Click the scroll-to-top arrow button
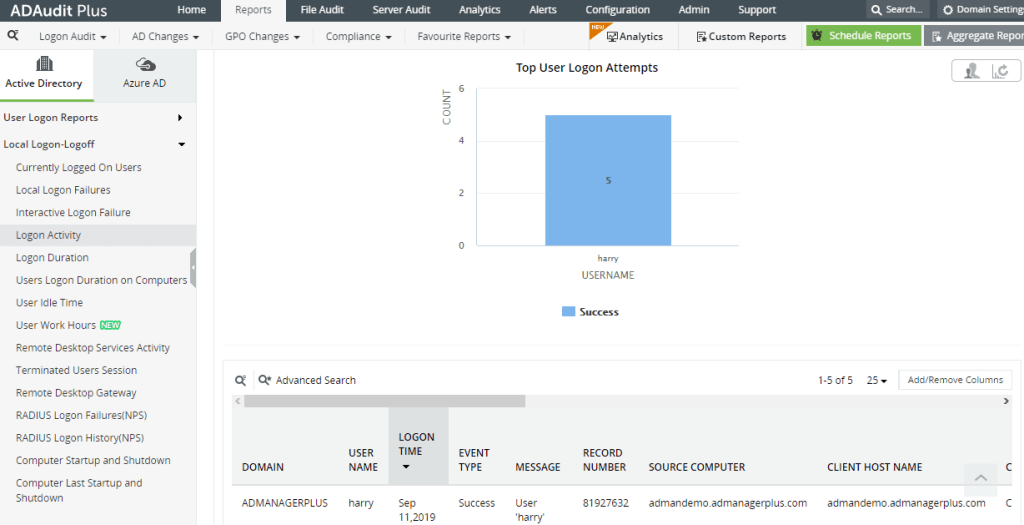Image resolution: width=1024 pixels, height=525 pixels. point(980,478)
